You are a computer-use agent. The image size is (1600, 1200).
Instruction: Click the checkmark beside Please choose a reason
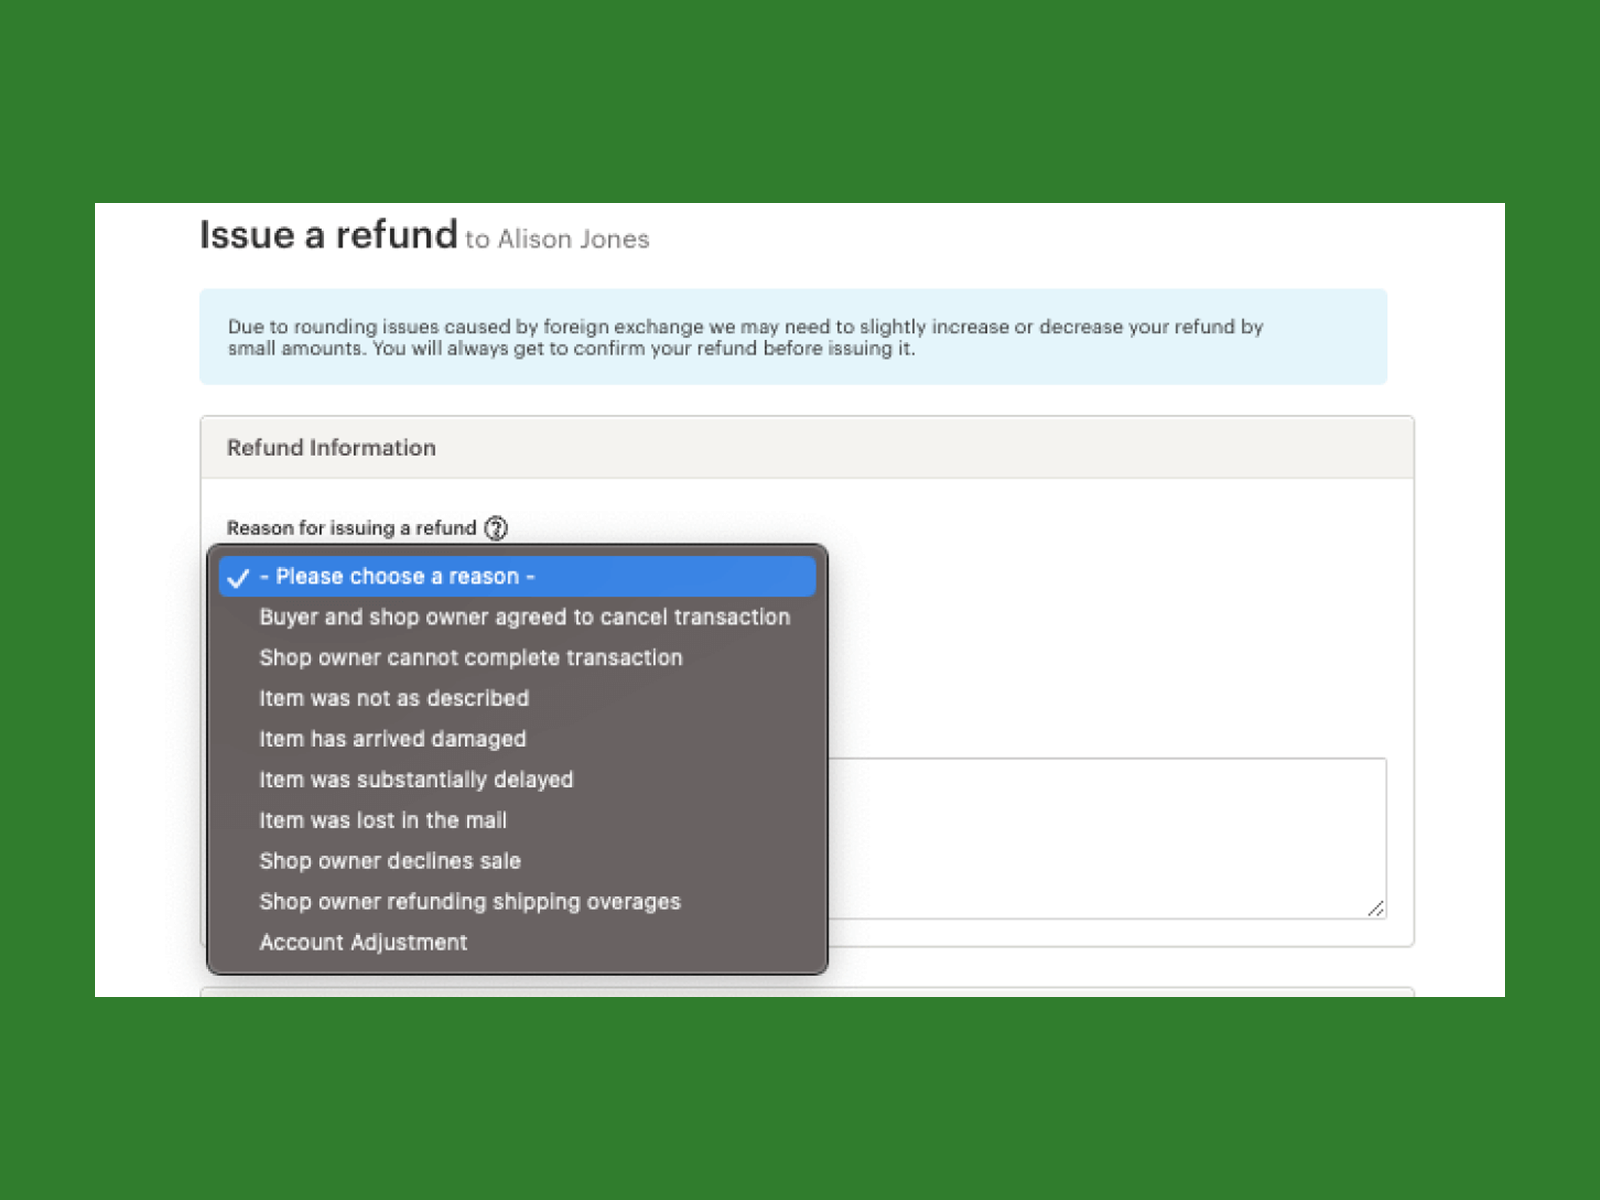(238, 578)
